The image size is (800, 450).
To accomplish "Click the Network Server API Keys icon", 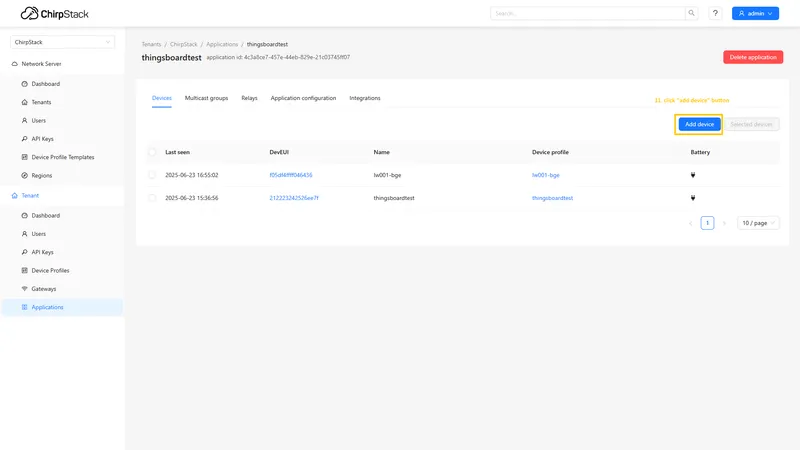I will 24,139.
